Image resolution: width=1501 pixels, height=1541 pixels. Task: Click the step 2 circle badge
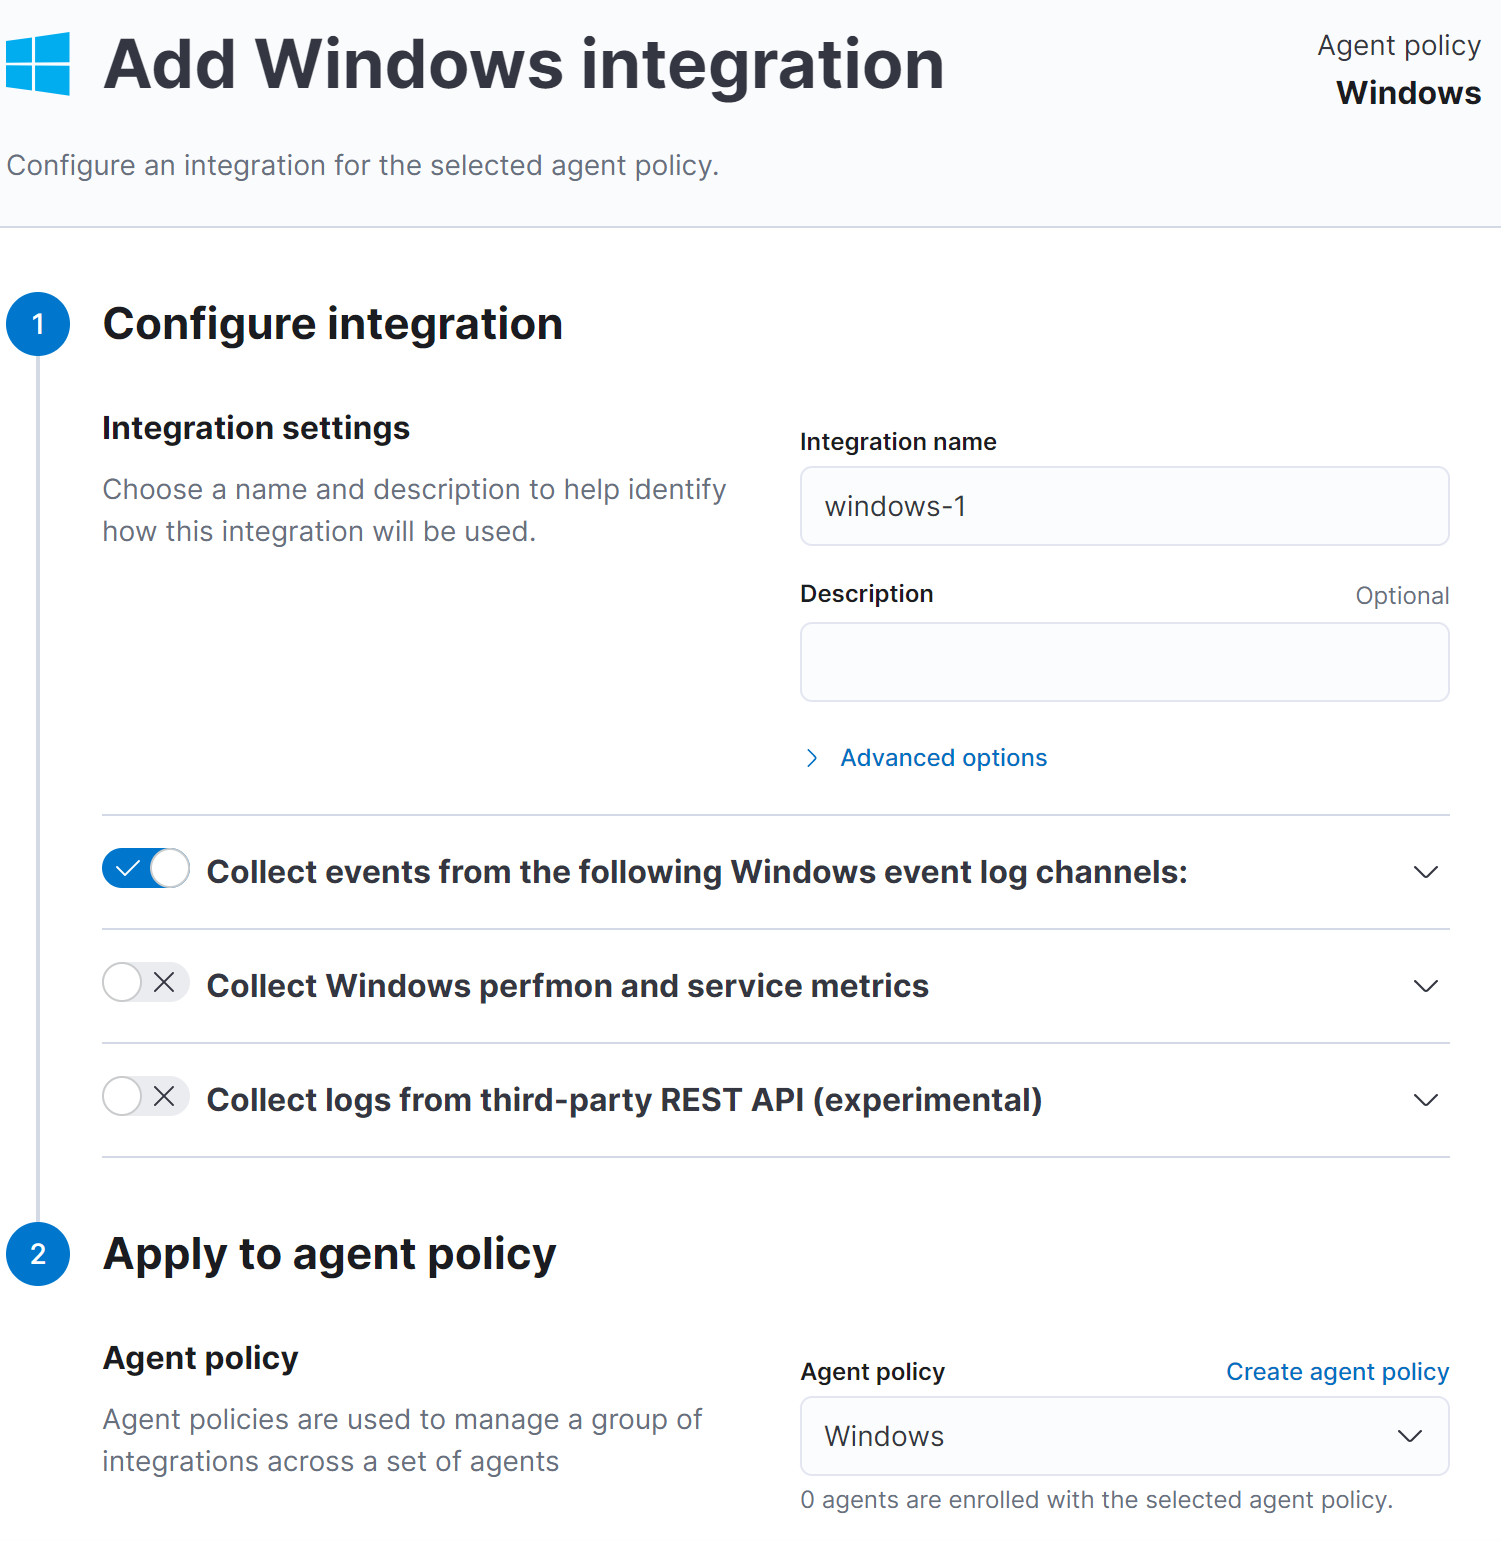point(38,1254)
